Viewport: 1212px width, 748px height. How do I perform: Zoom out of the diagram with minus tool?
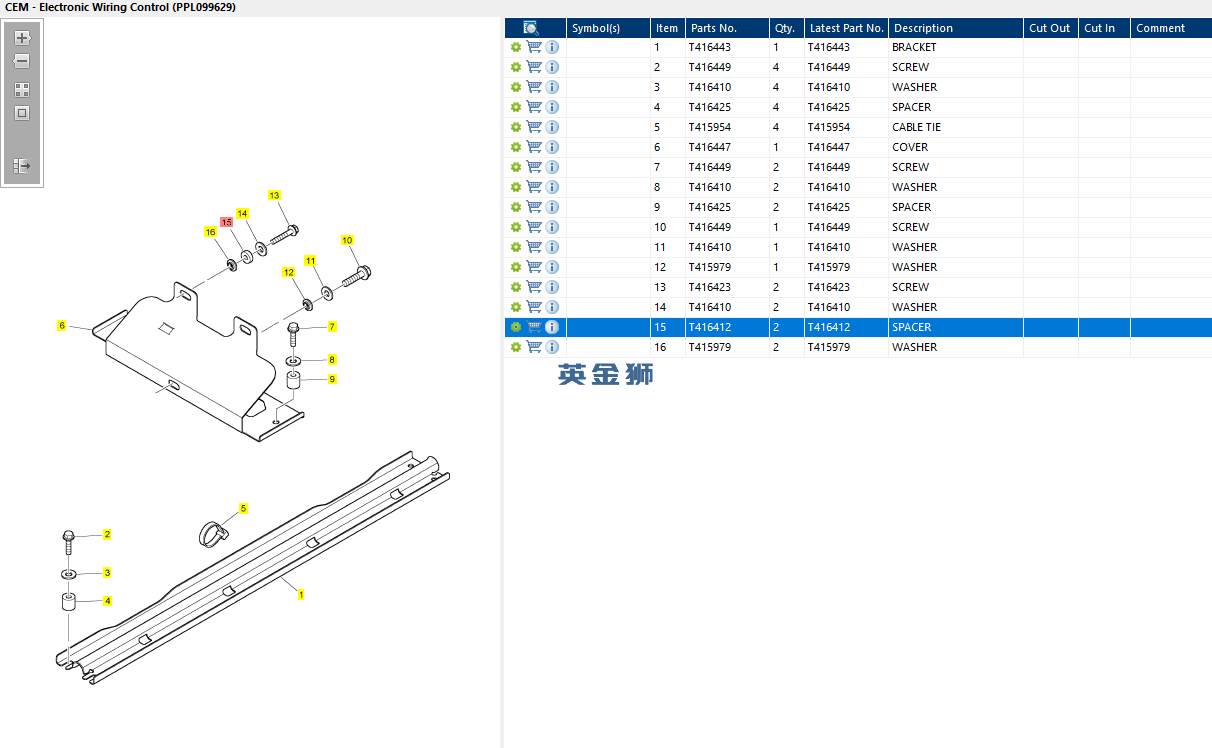[x=22, y=61]
